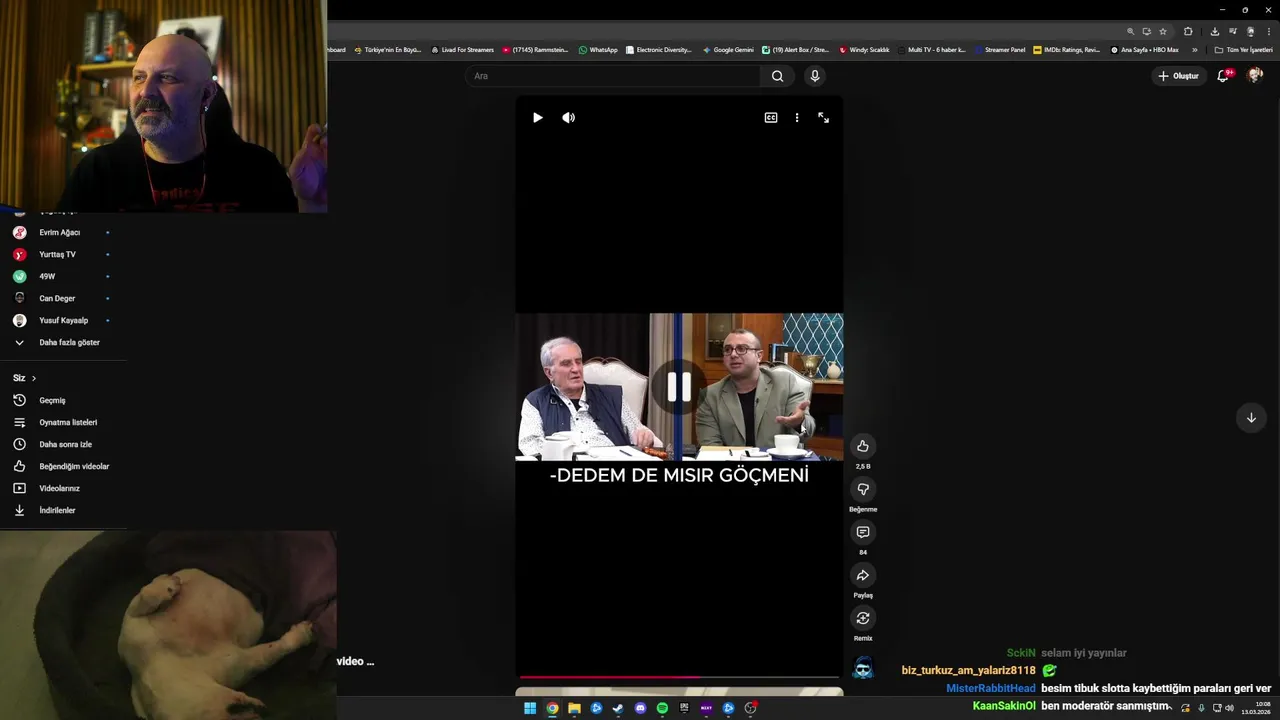Screen dimensions: 1280x720
Task: Open the Electronic Diversity bookmark
Action: pyautogui.click(x=658, y=49)
